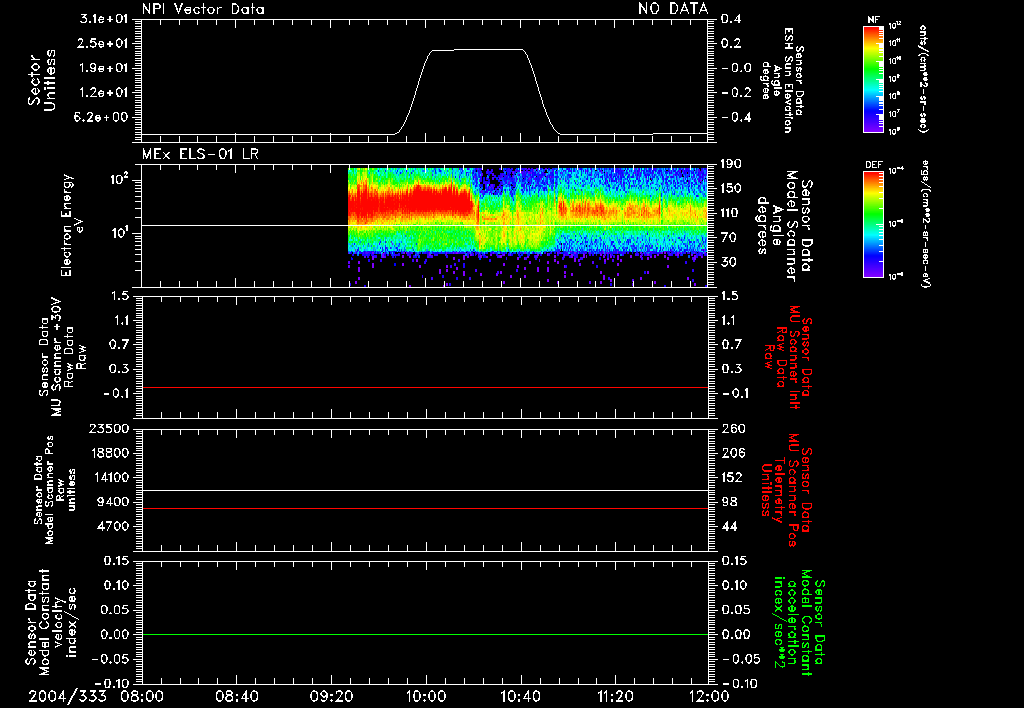Click the 9400 tick label

(x=113, y=502)
